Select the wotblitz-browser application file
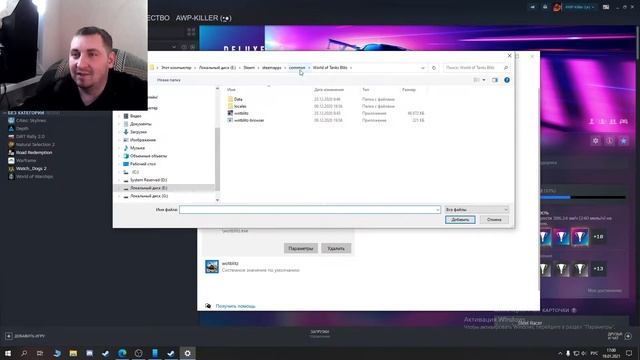 249,120
